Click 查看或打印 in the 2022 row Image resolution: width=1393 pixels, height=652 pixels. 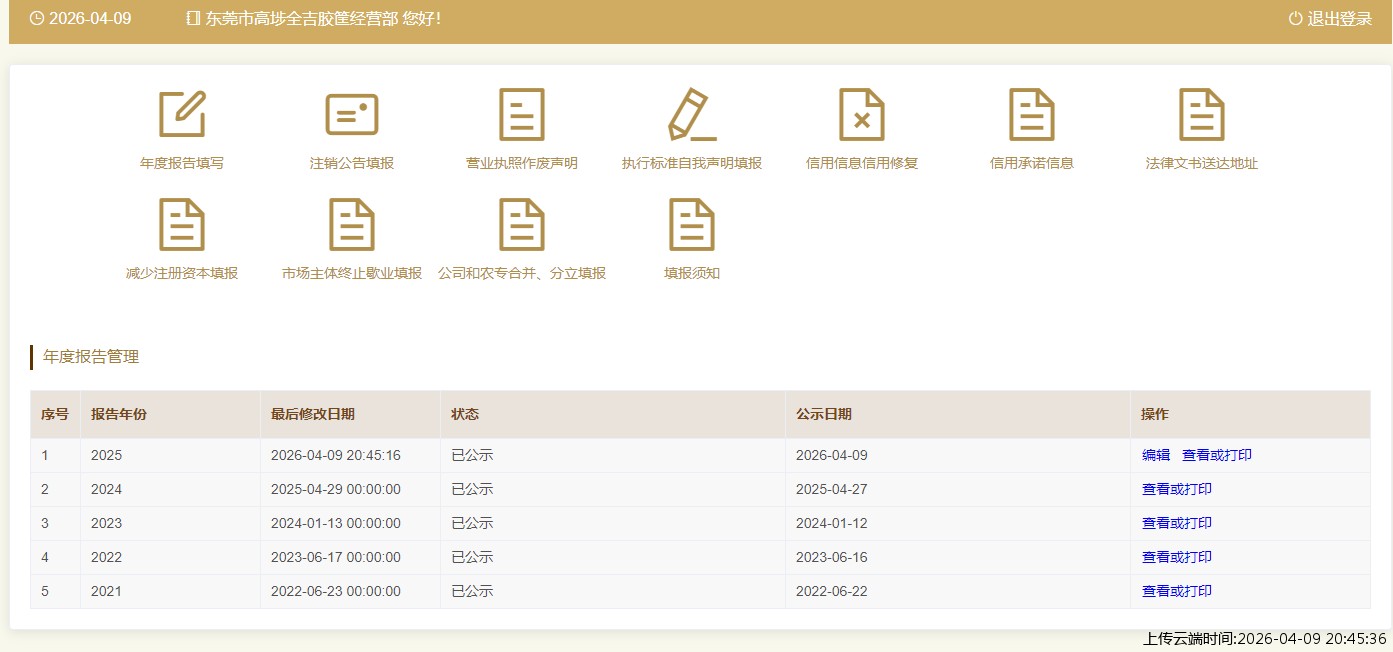pyautogui.click(x=1177, y=557)
